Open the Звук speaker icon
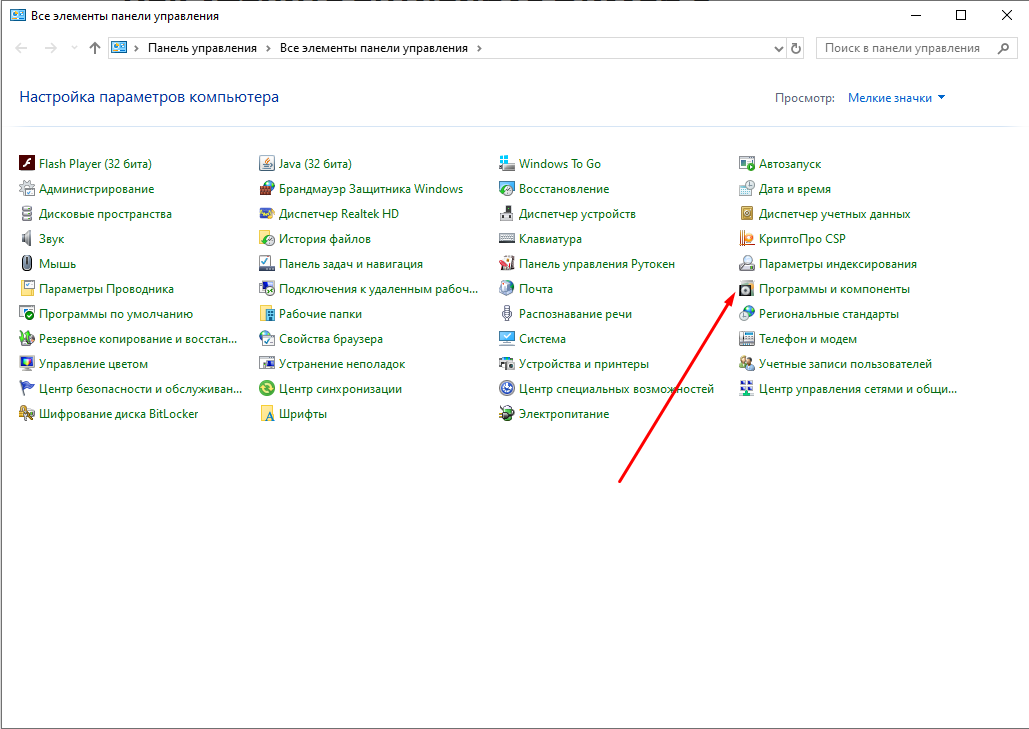Screen dimensions: 1029x729 (27, 238)
